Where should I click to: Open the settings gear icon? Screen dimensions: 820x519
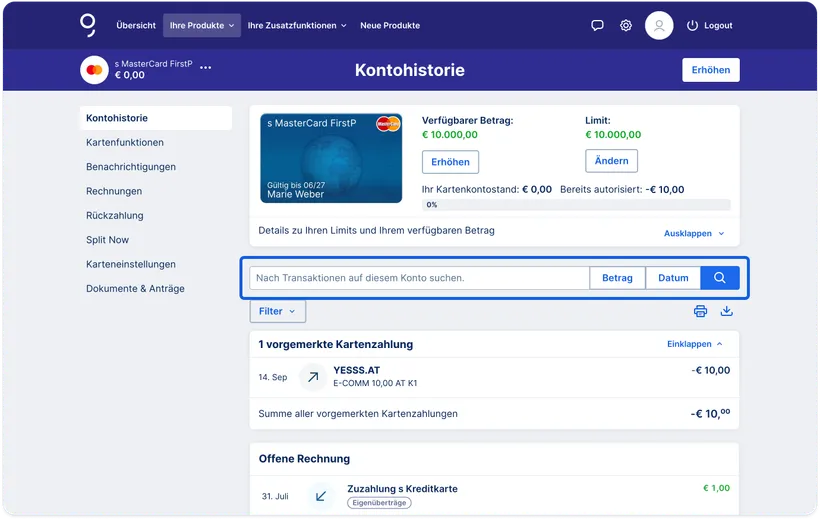coord(625,25)
